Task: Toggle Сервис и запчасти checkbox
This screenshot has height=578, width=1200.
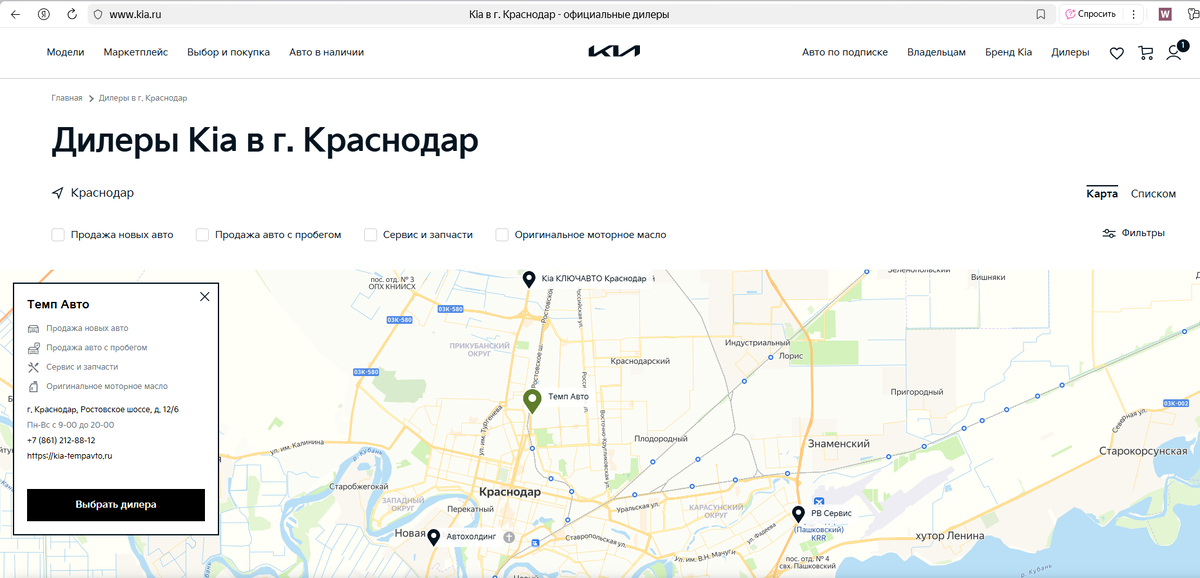Action: point(371,235)
